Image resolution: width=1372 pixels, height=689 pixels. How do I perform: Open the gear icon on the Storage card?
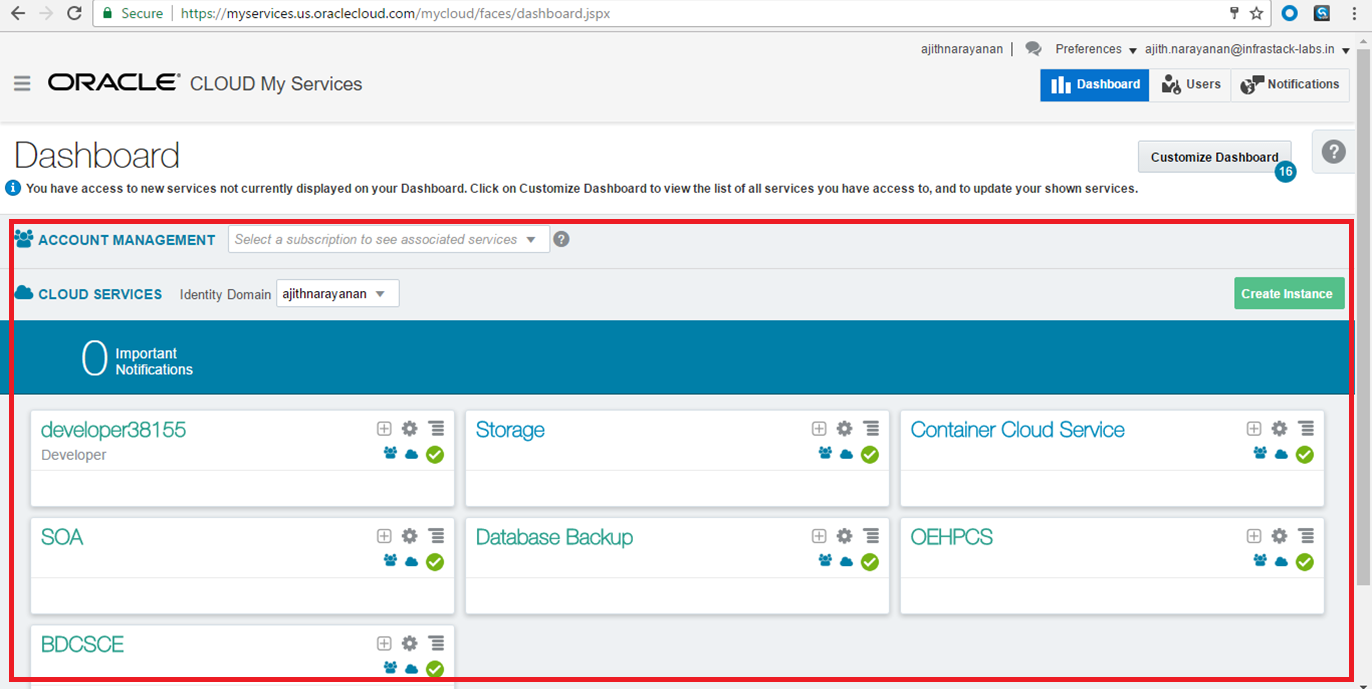click(844, 428)
